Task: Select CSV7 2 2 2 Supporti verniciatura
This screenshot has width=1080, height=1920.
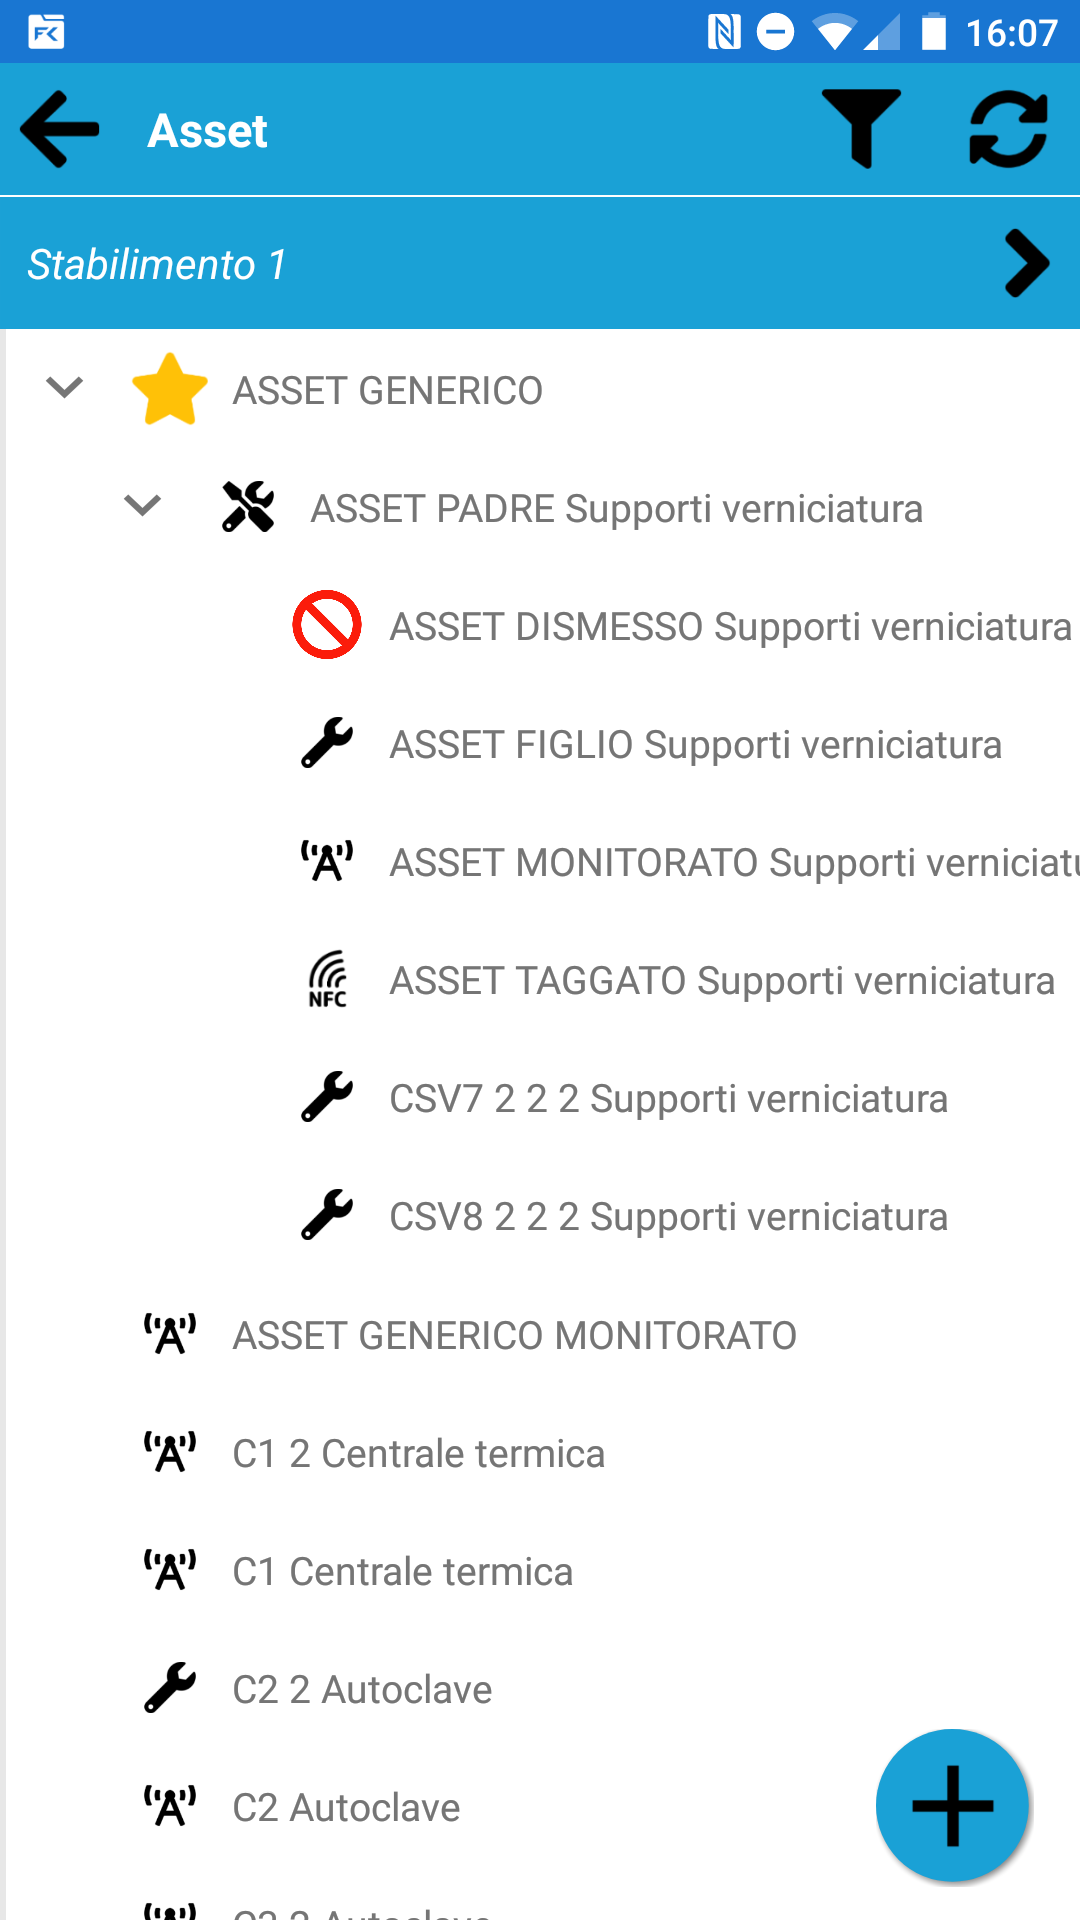Action: (x=668, y=1098)
